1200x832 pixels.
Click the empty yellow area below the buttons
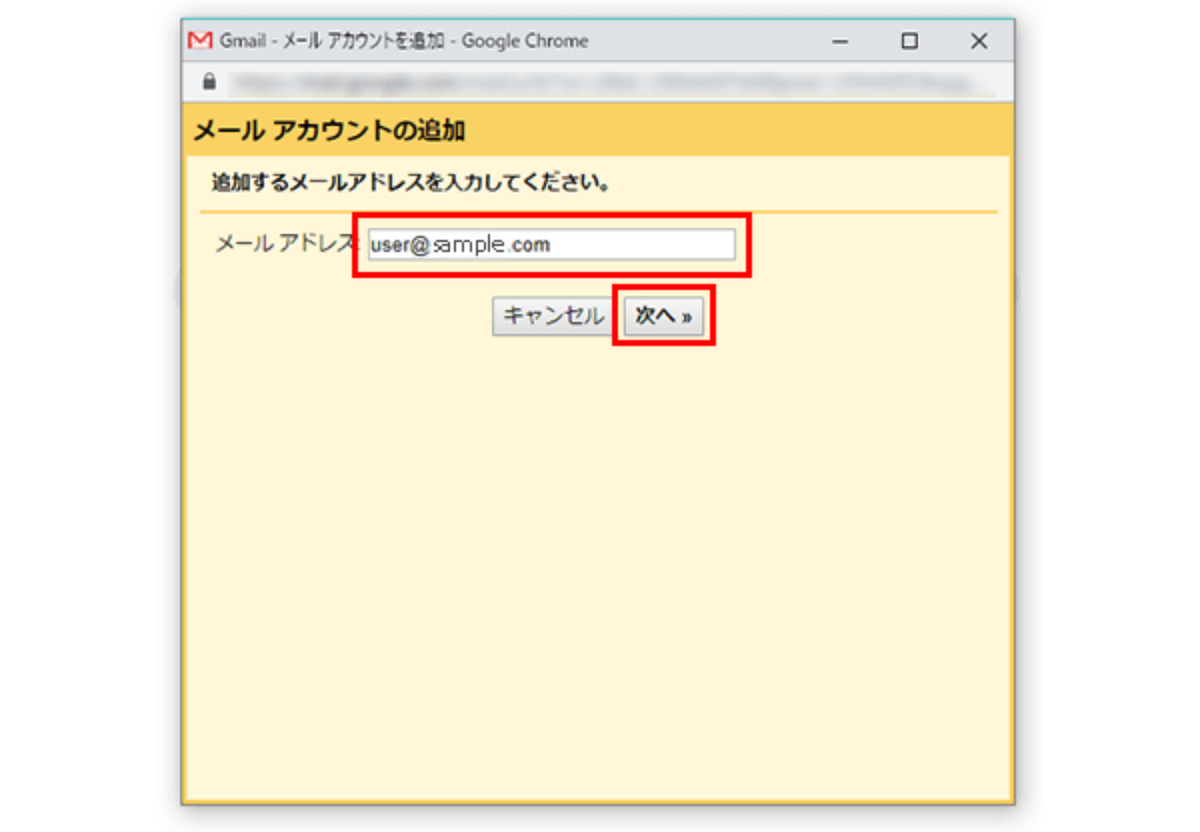click(x=600, y=560)
